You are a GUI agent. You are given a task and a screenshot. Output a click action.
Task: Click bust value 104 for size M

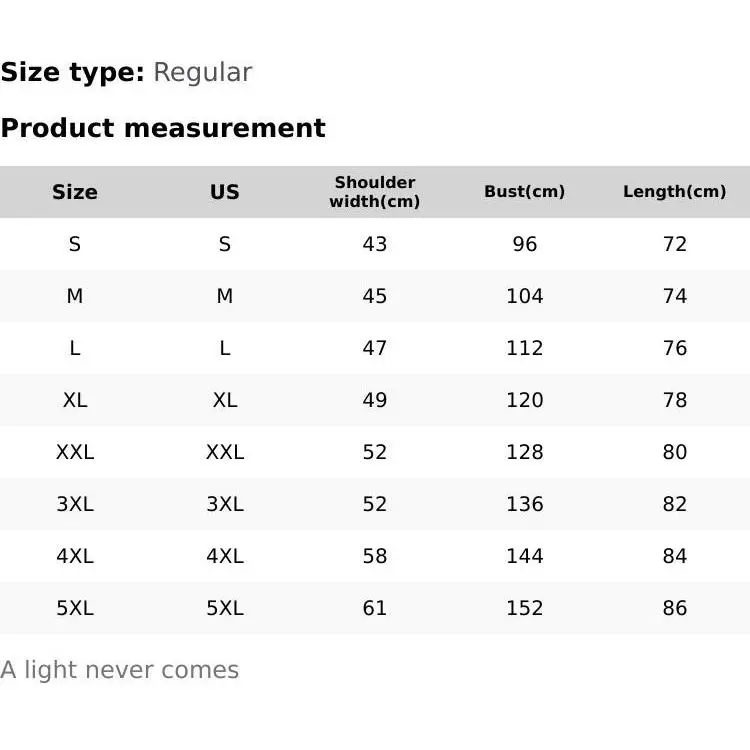pos(525,296)
